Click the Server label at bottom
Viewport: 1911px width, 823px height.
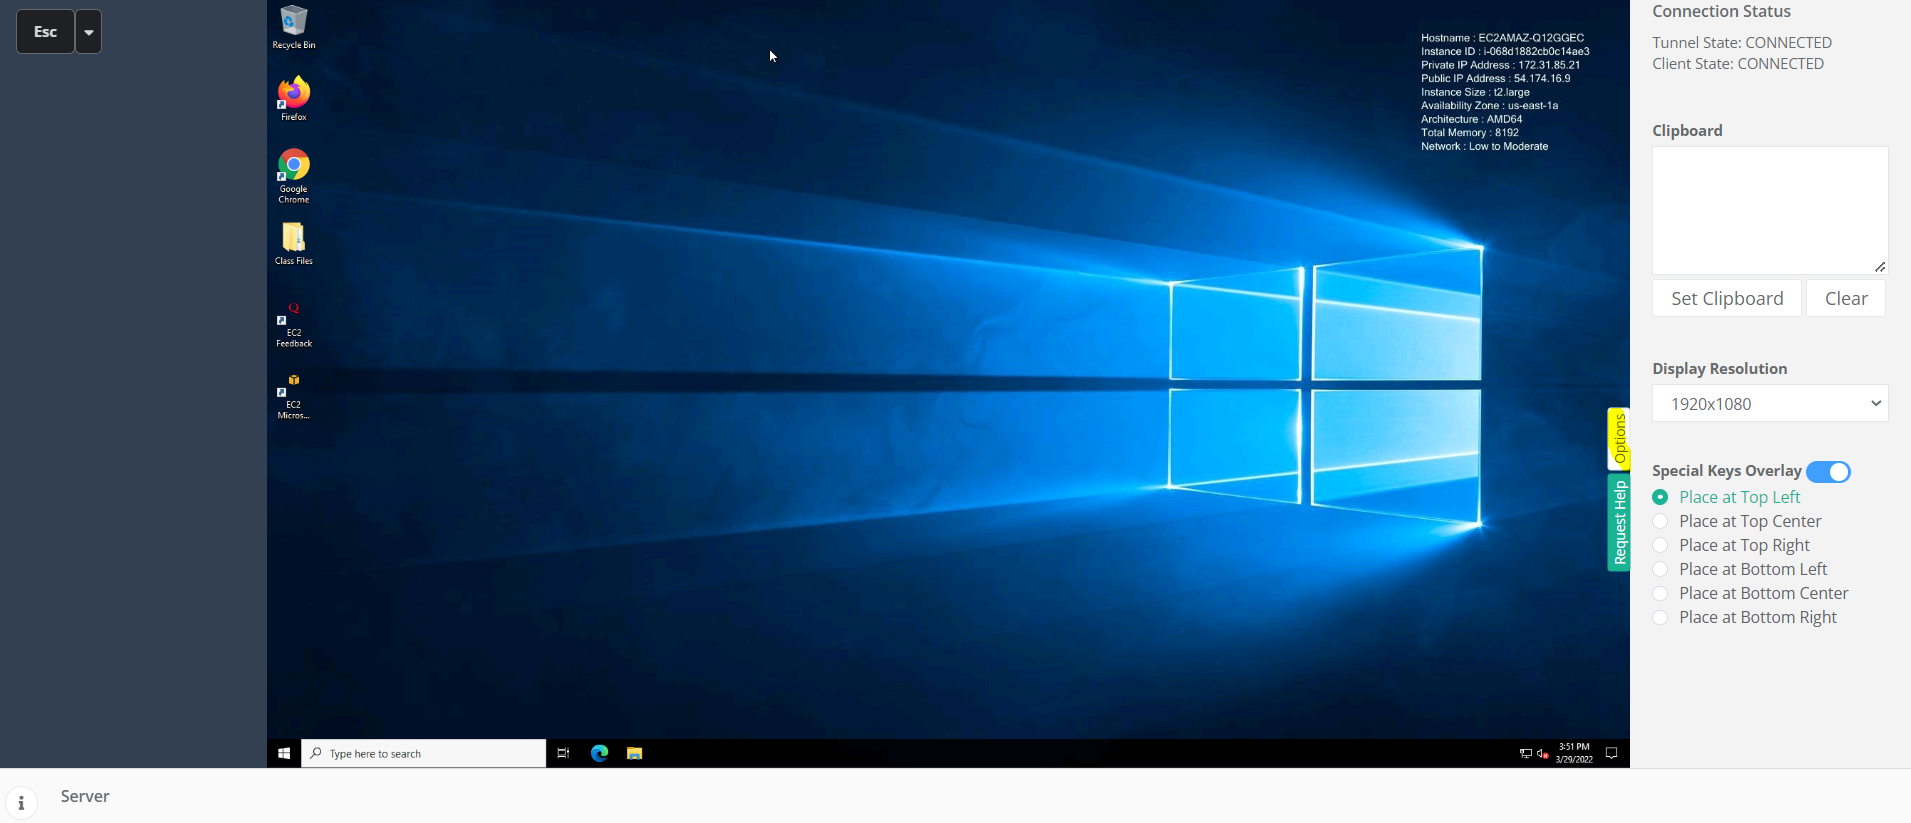click(x=85, y=796)
